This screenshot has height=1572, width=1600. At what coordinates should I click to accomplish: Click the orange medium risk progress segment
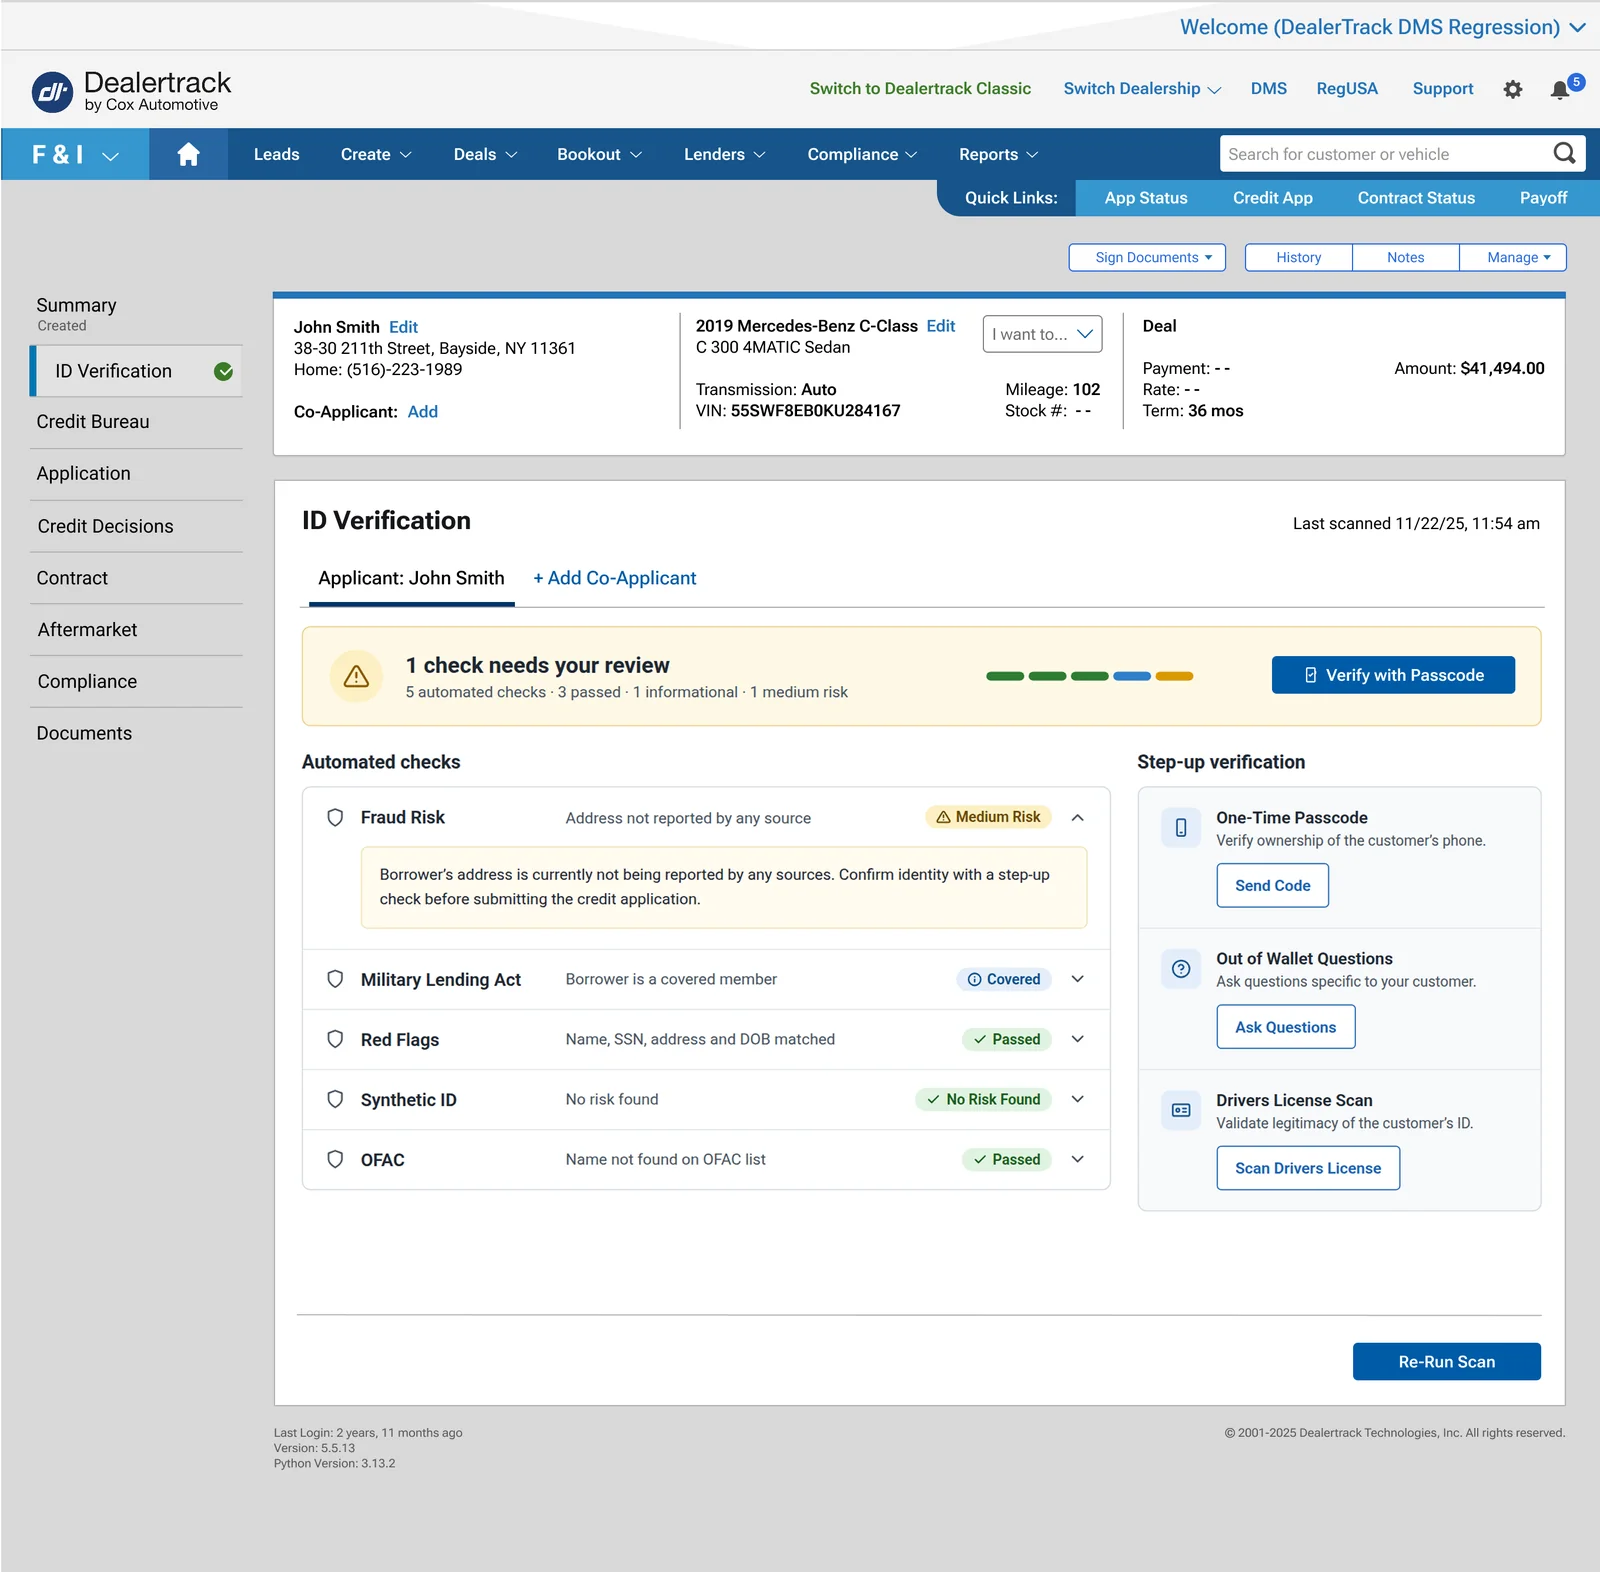click(x=1174, y=676)
